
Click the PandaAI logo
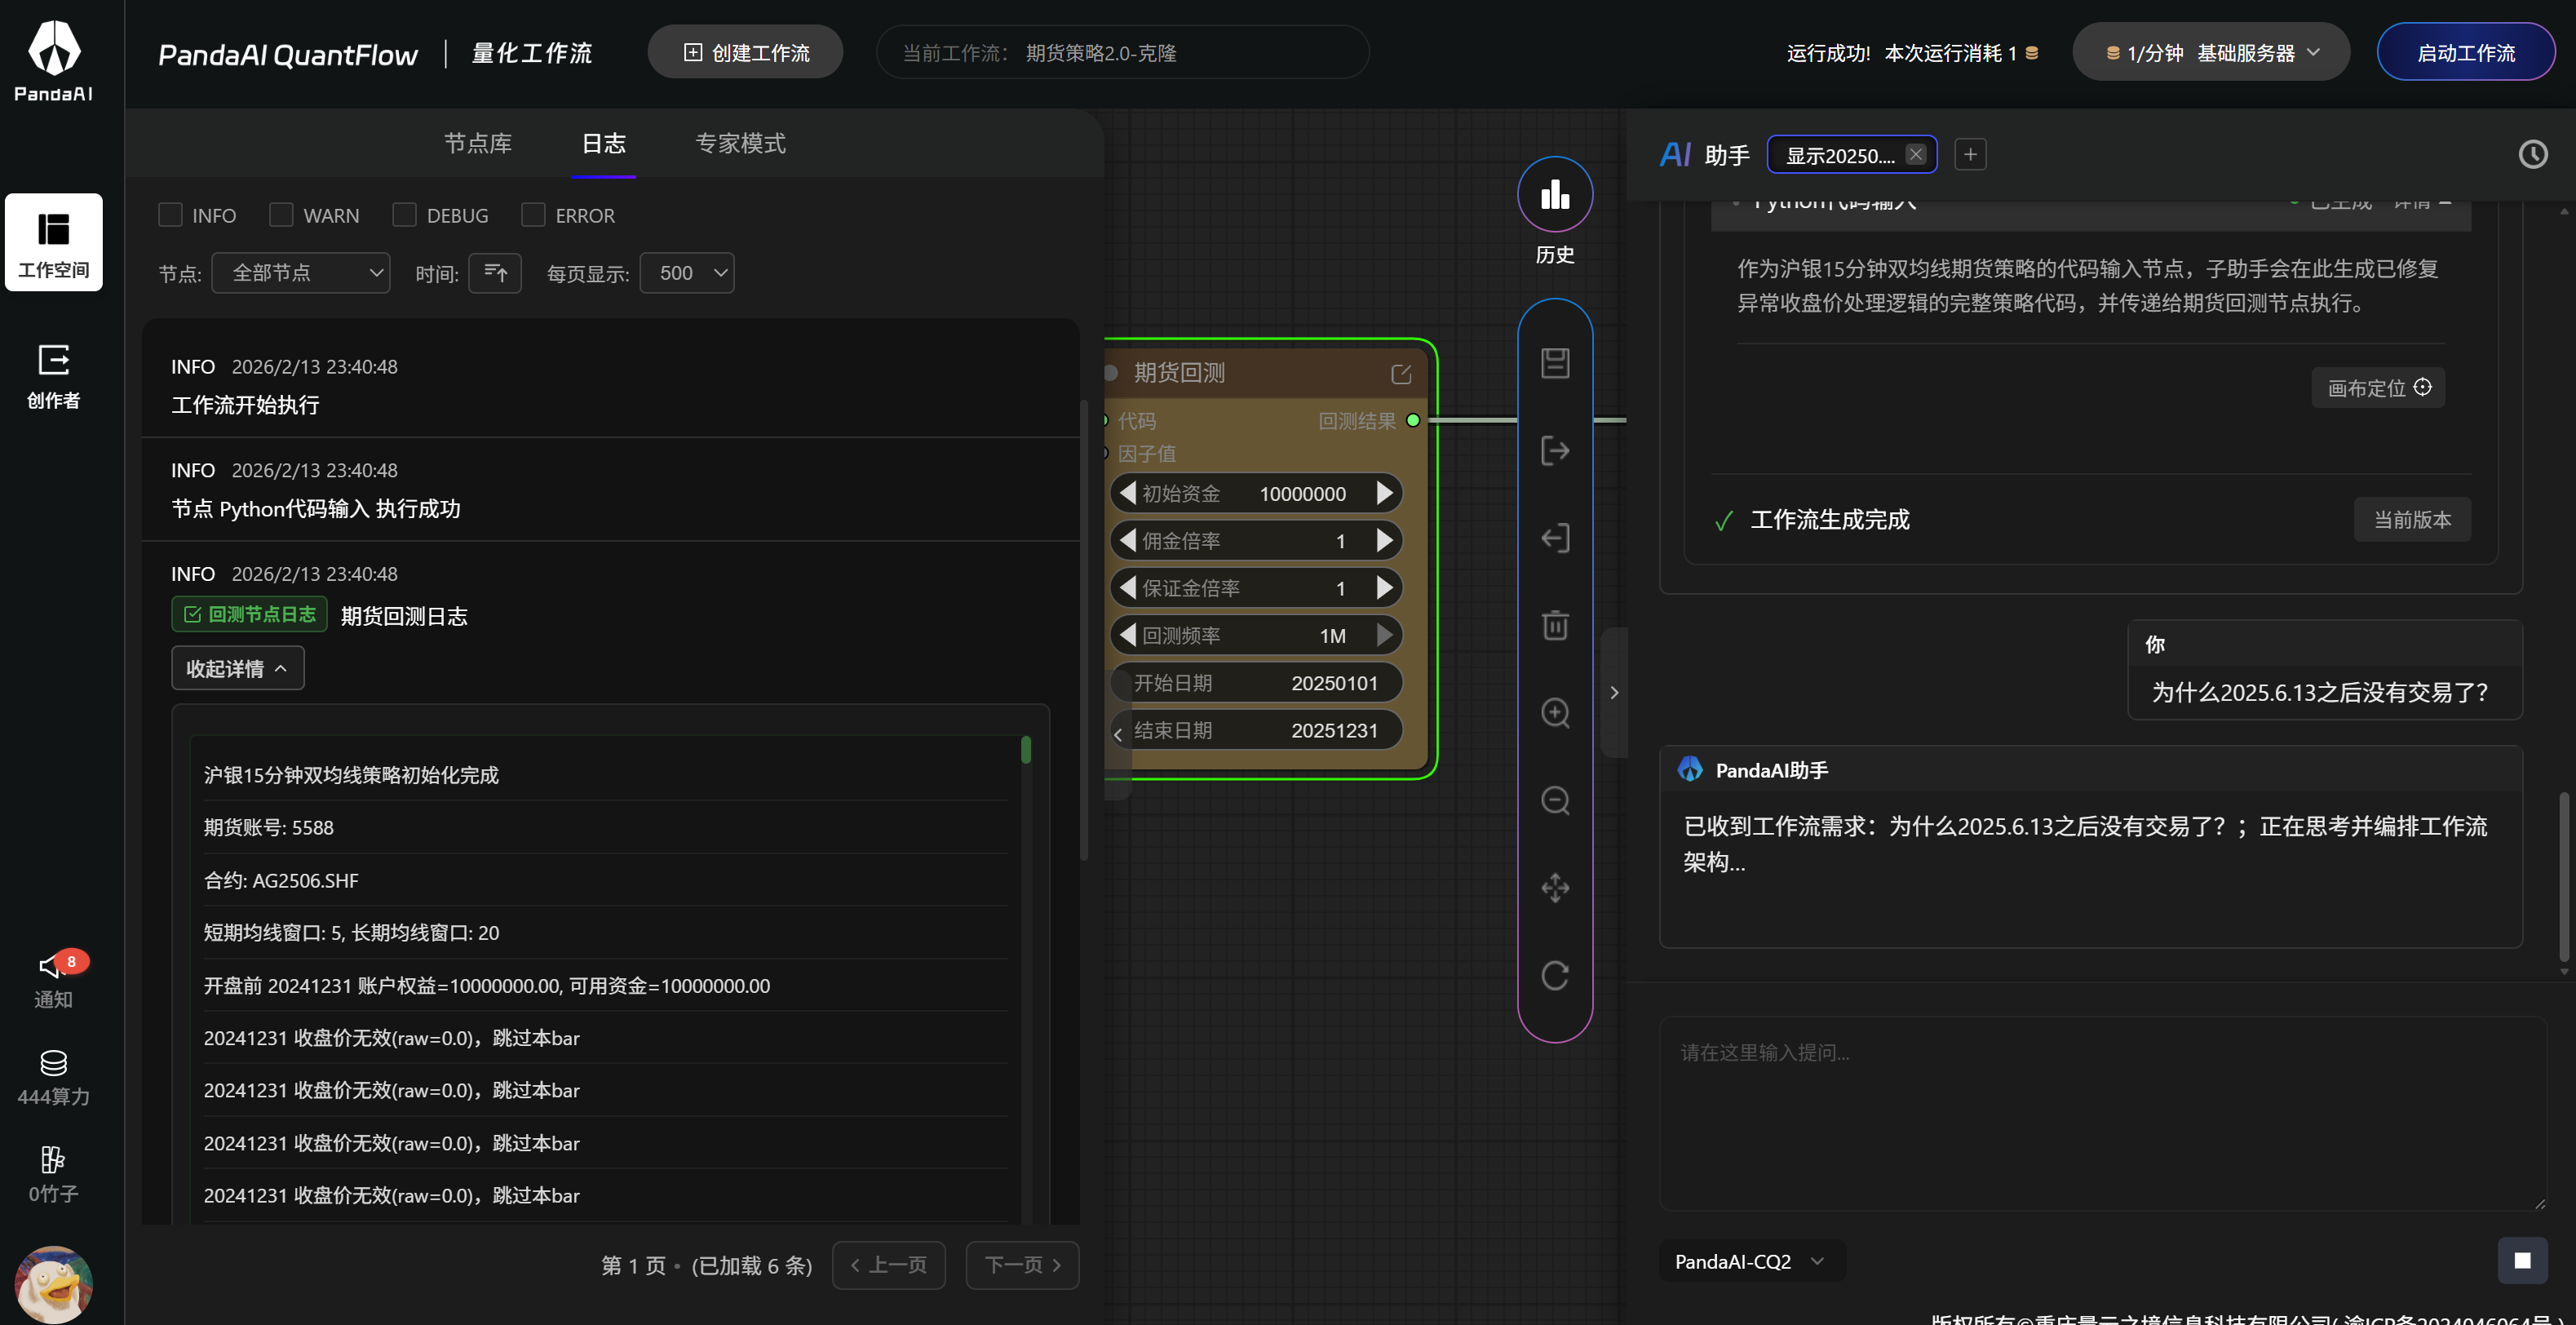pyautogui.click(x=54, y=60)
